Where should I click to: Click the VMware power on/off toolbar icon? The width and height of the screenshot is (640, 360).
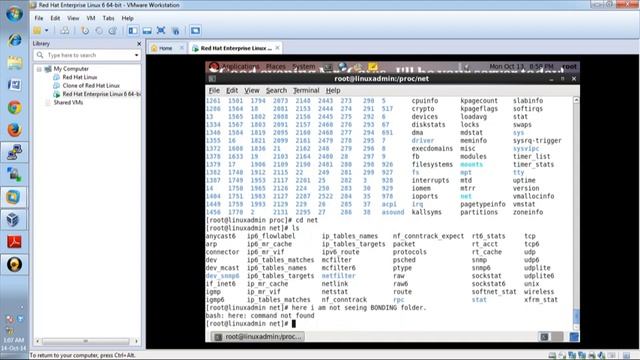tap(38, 31)
